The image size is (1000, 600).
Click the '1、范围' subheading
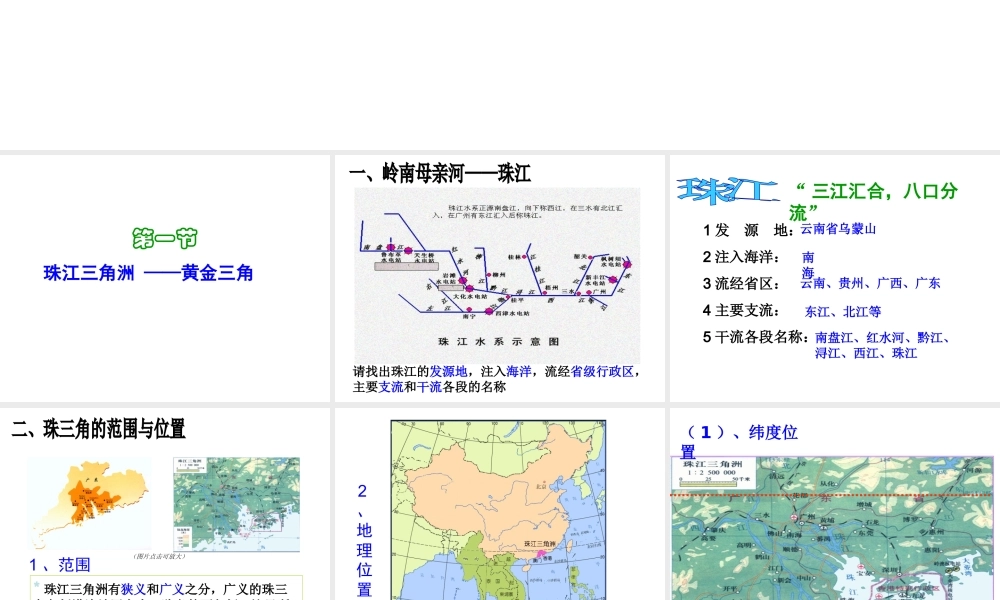tap(60, 565)
